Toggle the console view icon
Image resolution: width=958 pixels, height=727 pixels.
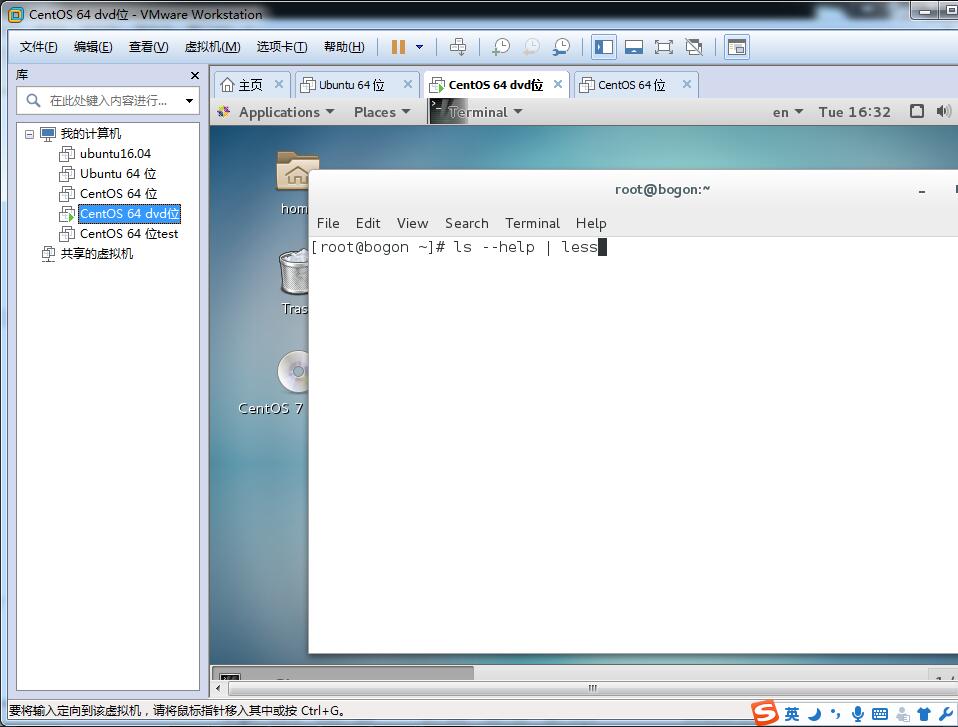tap(737, 47)
